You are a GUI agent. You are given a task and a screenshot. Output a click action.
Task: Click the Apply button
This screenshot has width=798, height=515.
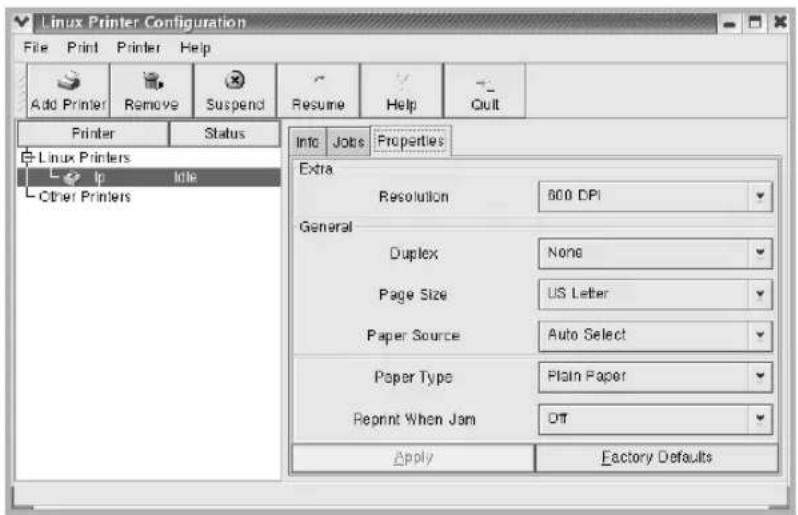413,458
